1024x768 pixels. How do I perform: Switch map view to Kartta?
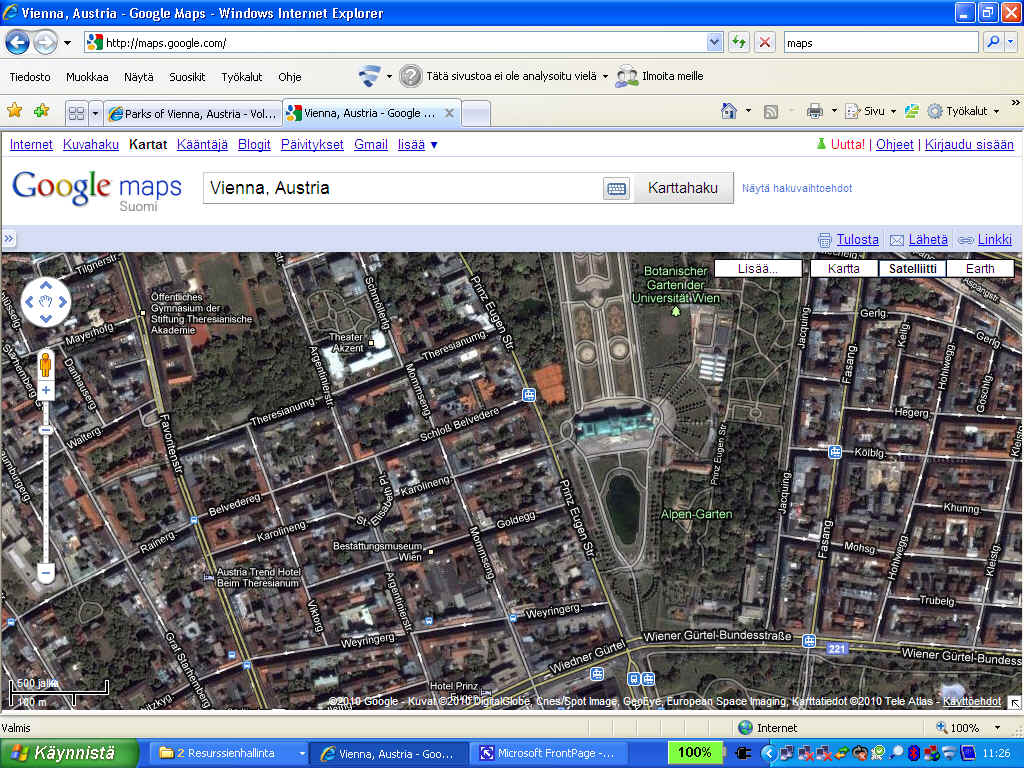point(843,268)
